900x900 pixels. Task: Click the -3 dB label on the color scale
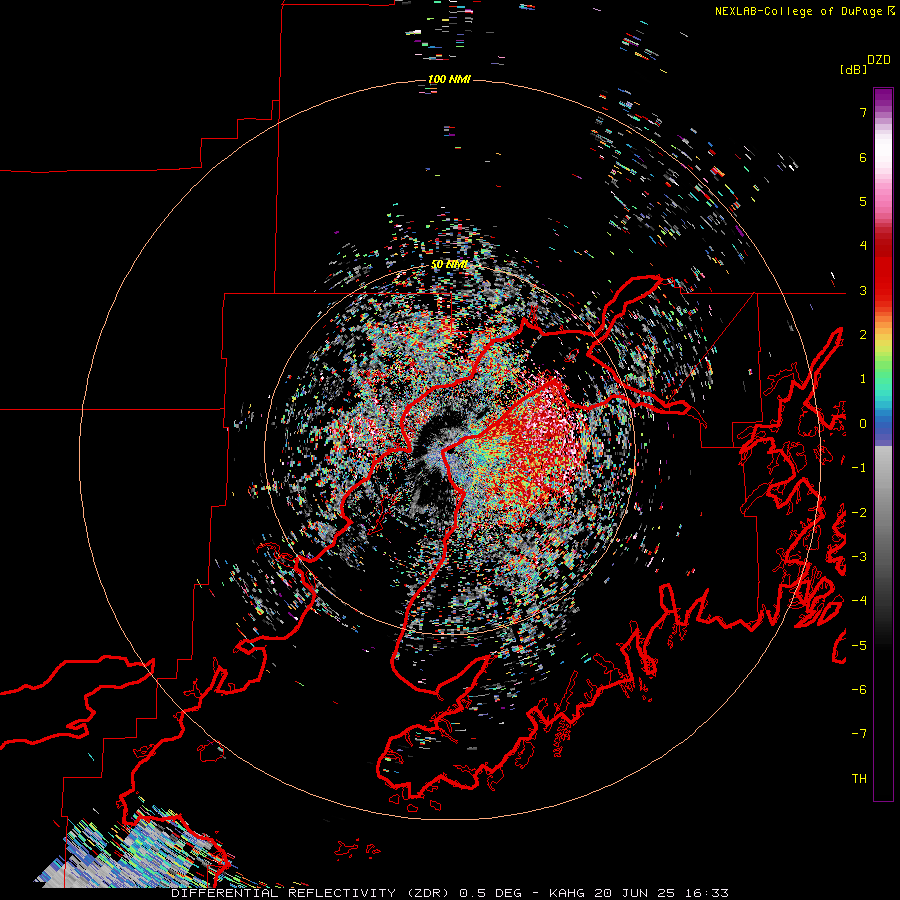pos(859,557)
